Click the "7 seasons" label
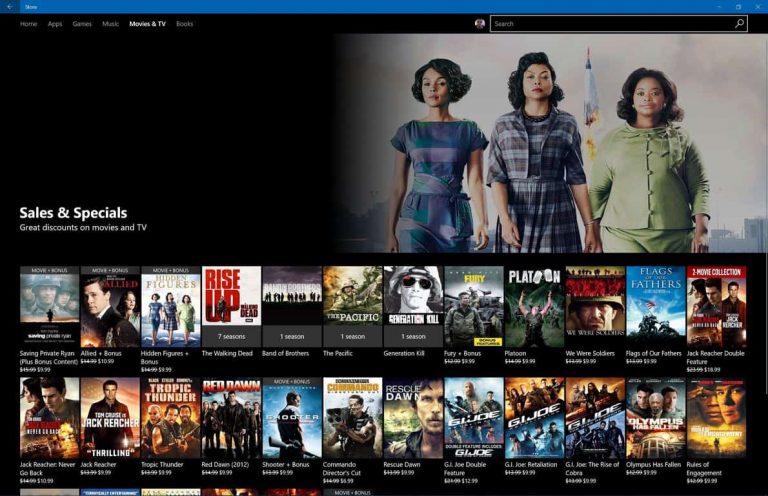Screen dimensions: 768x496 click(231, 336)
